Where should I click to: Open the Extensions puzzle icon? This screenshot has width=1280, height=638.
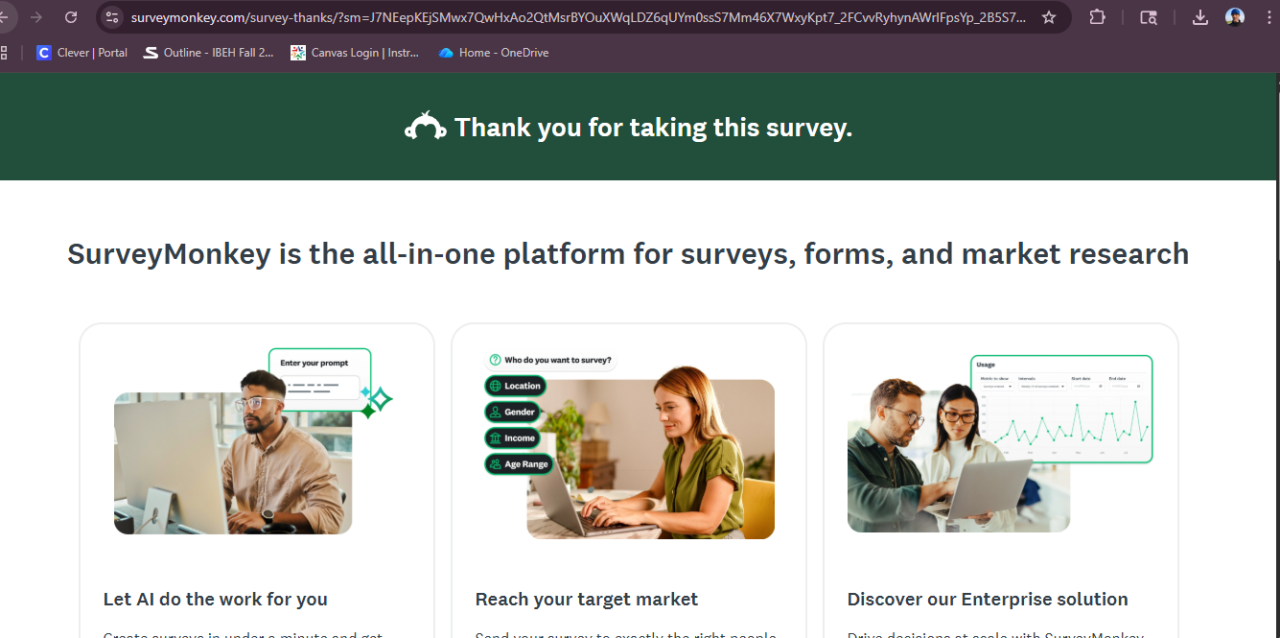(x=1097, y=17)
